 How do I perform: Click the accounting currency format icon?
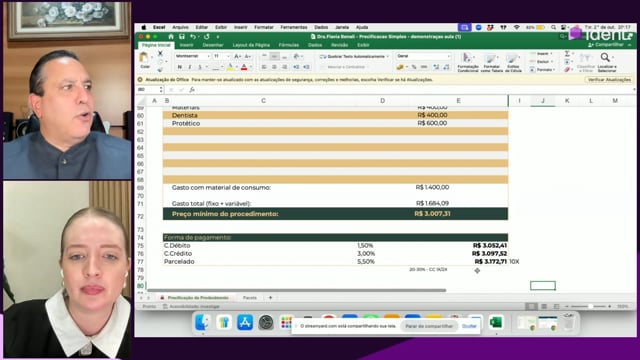[400, 67]
